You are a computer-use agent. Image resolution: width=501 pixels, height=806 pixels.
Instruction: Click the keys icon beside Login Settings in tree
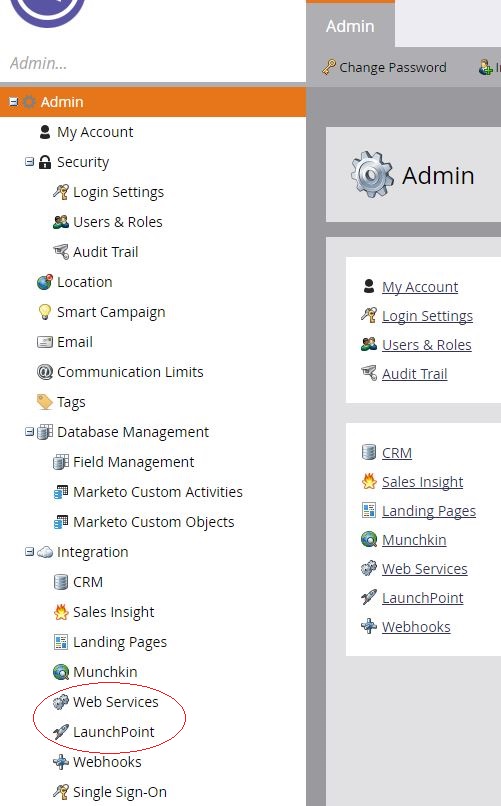point(61,192)
